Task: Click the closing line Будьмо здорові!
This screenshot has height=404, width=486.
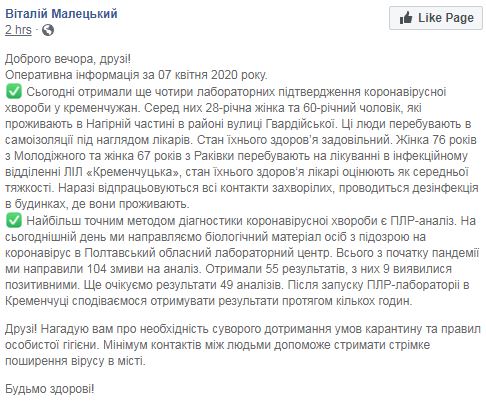Action: [x=50, y=389]
